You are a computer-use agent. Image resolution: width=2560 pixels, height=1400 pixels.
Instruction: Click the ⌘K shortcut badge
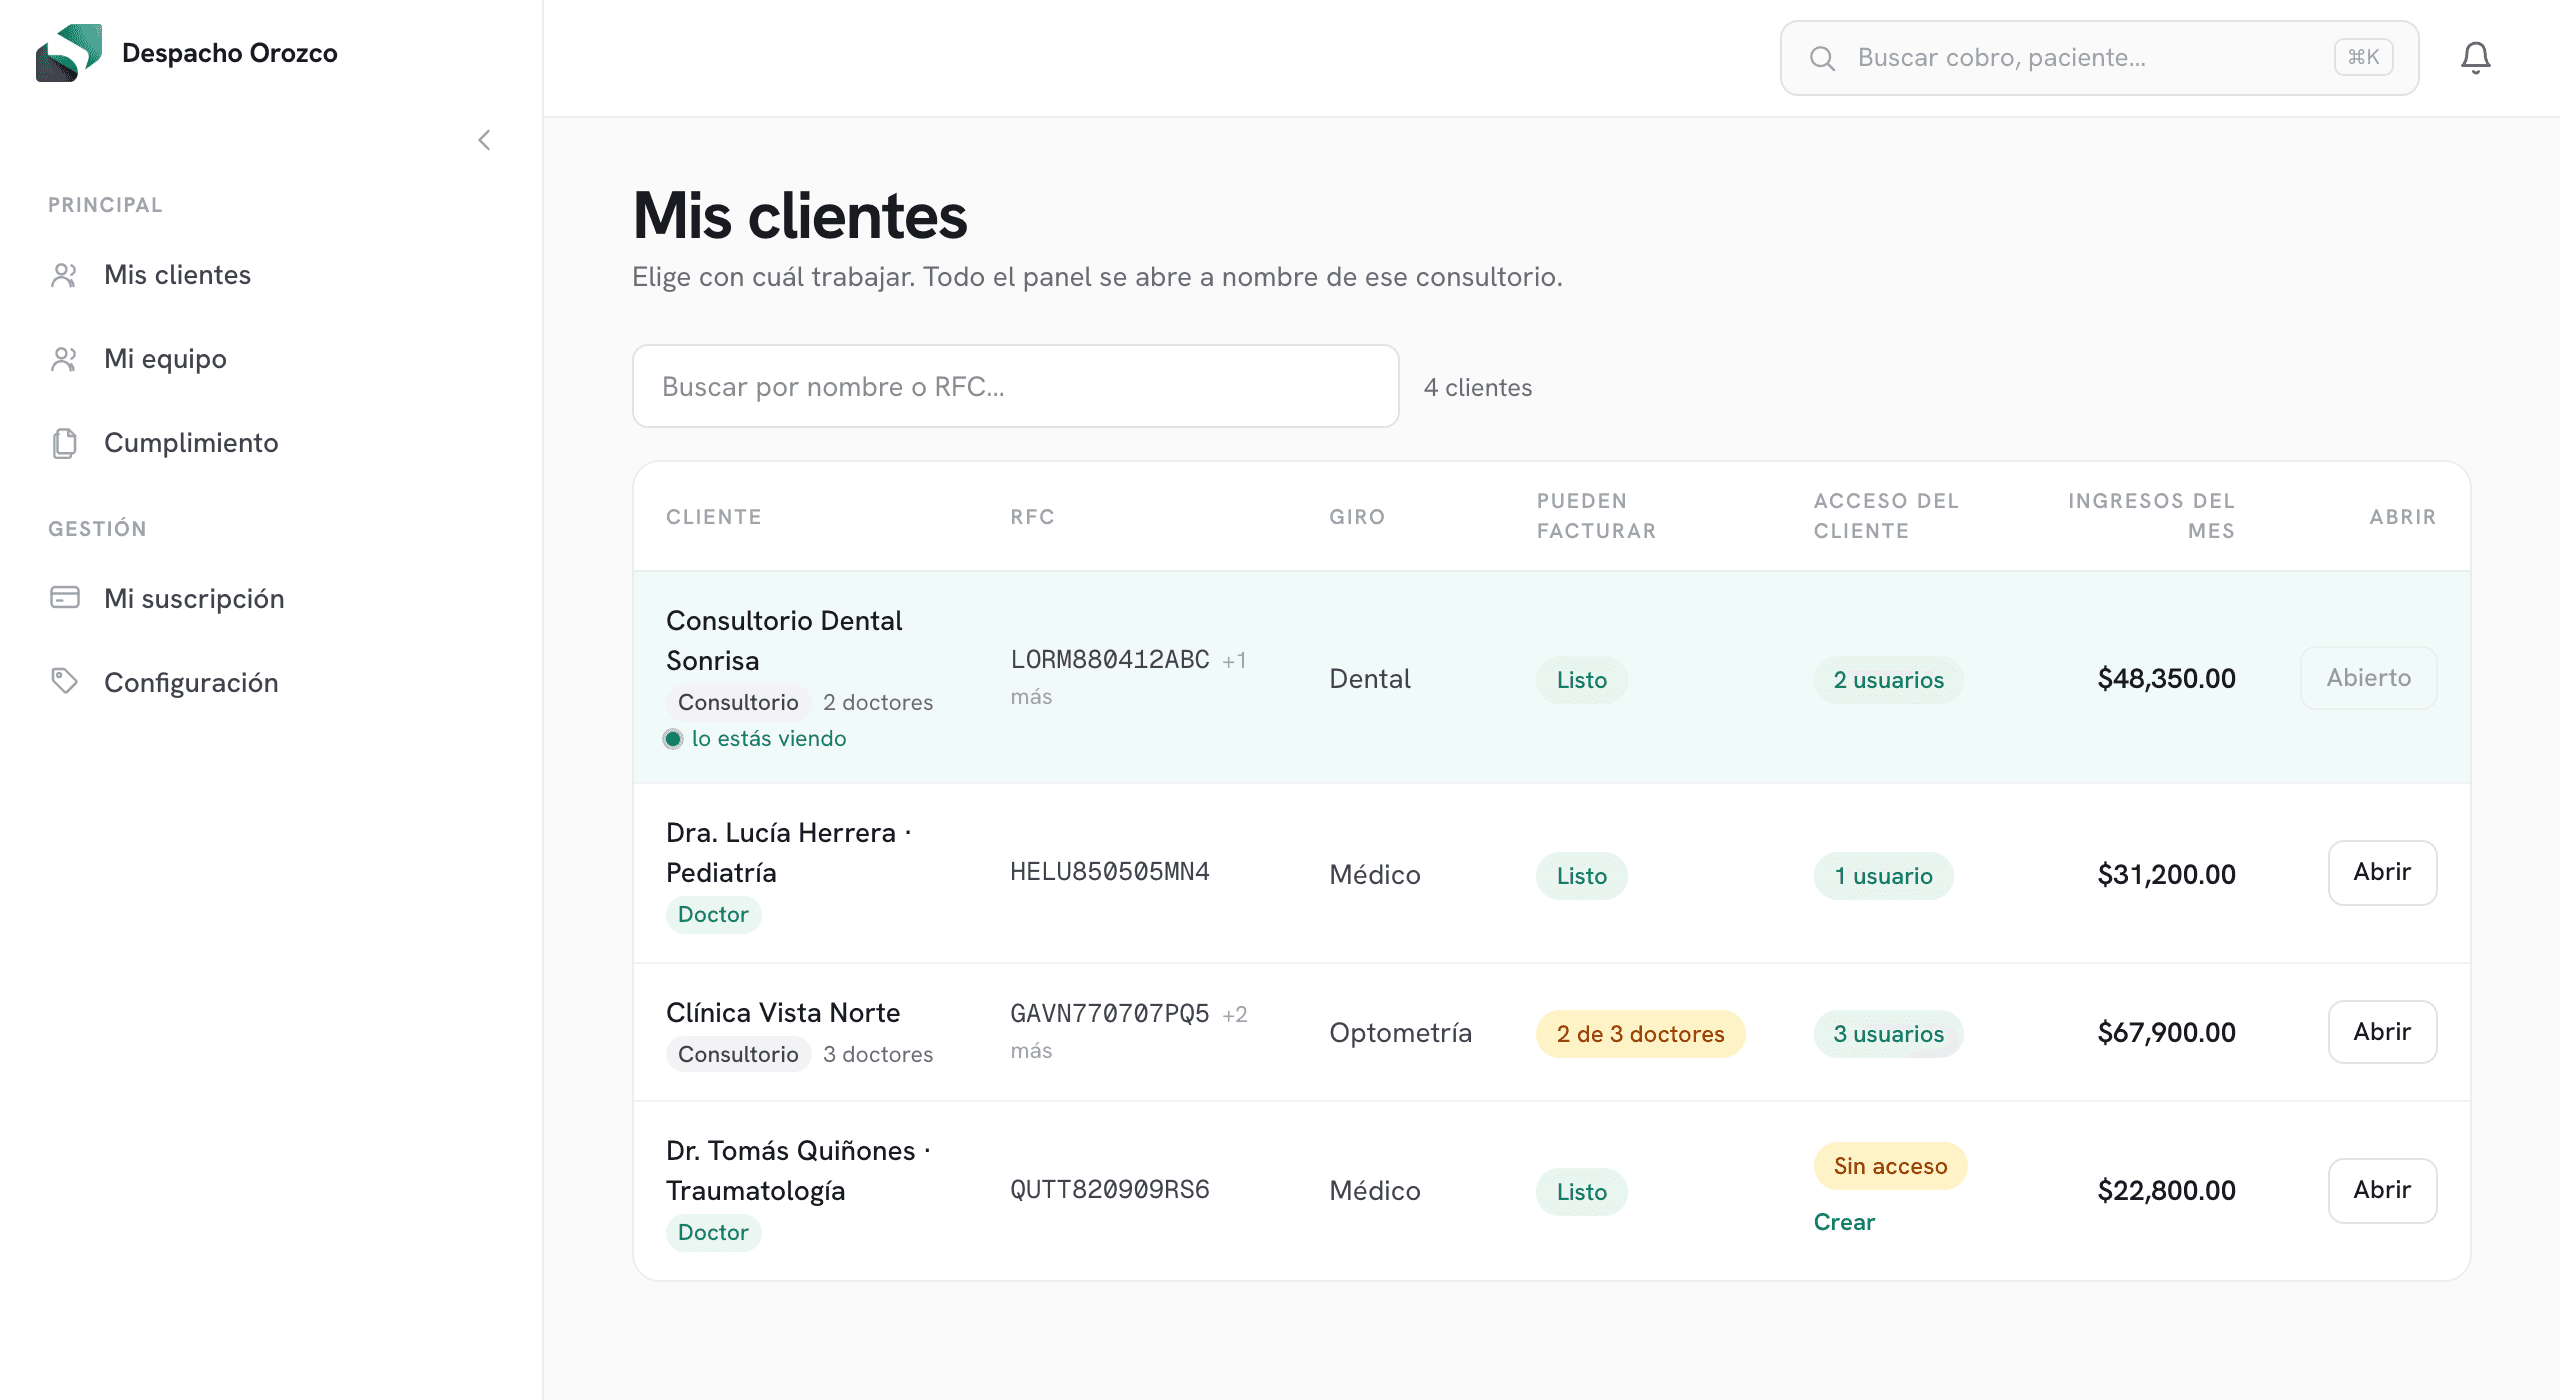(x=2363, y=57)
